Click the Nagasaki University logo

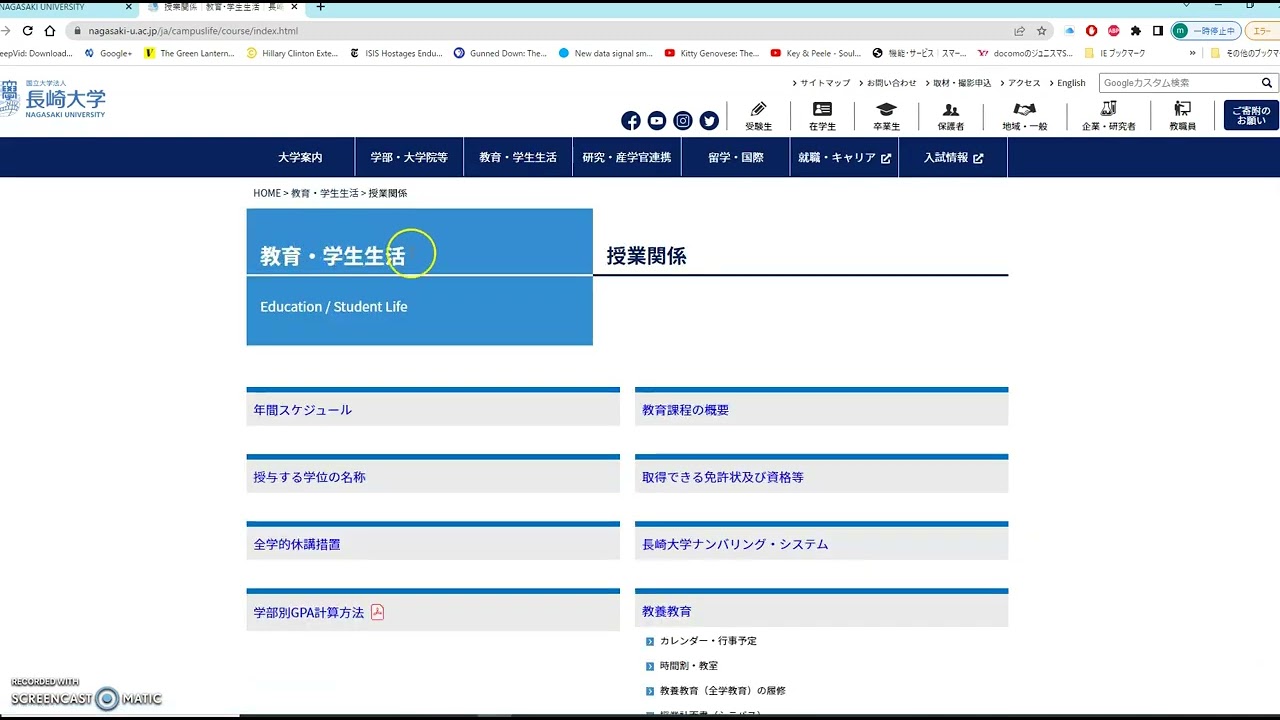point(53,99)
